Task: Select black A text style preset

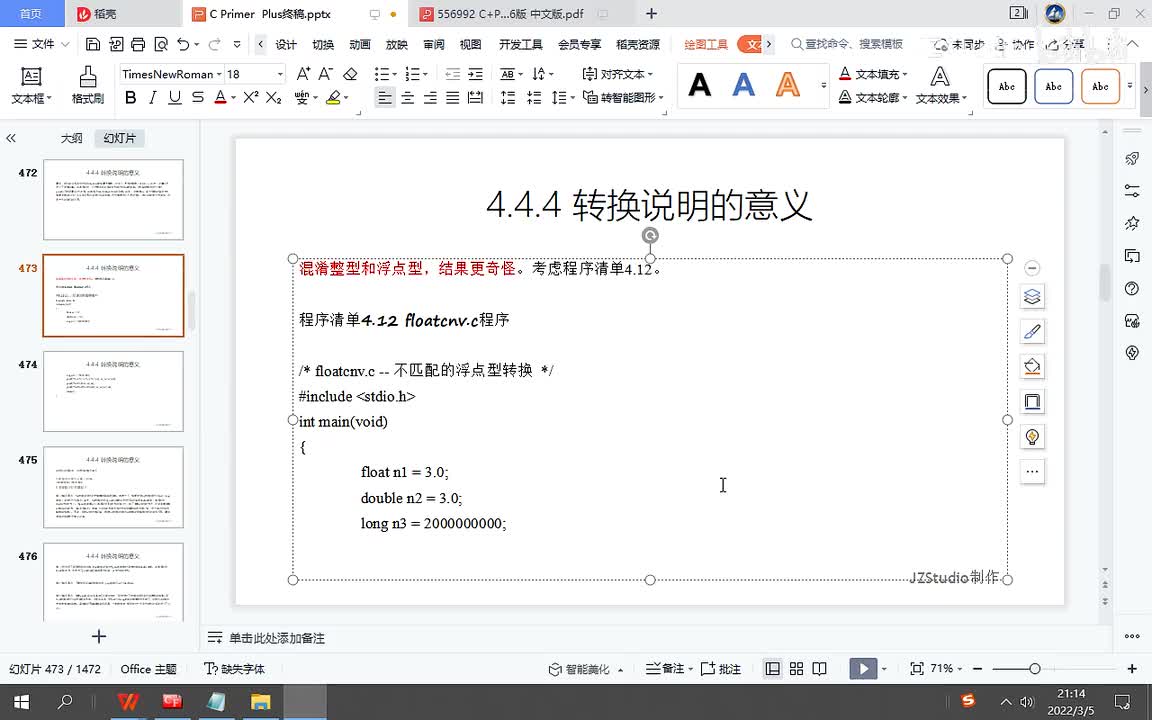Action: [x=699, y=85]
